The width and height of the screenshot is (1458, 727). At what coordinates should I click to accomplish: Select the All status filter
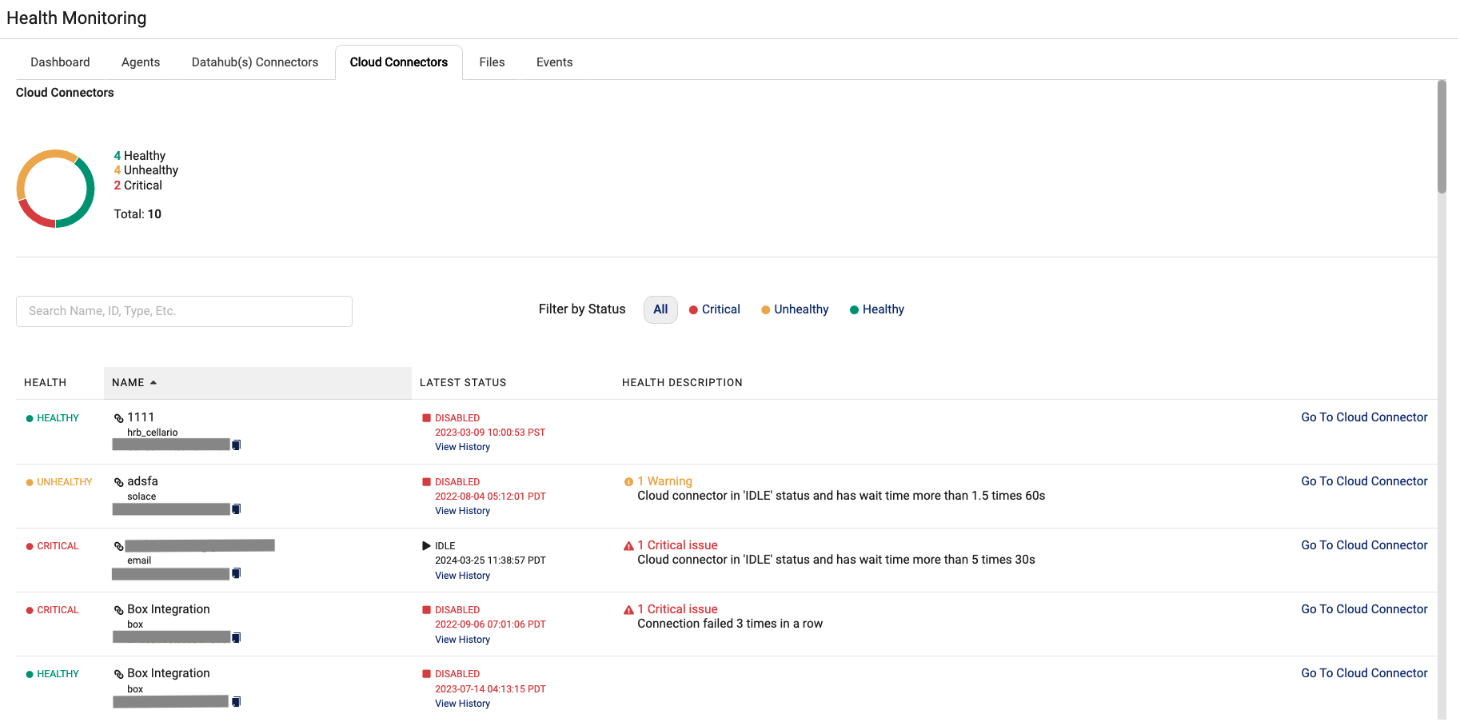pyautogui.click(x=660, y=310)
